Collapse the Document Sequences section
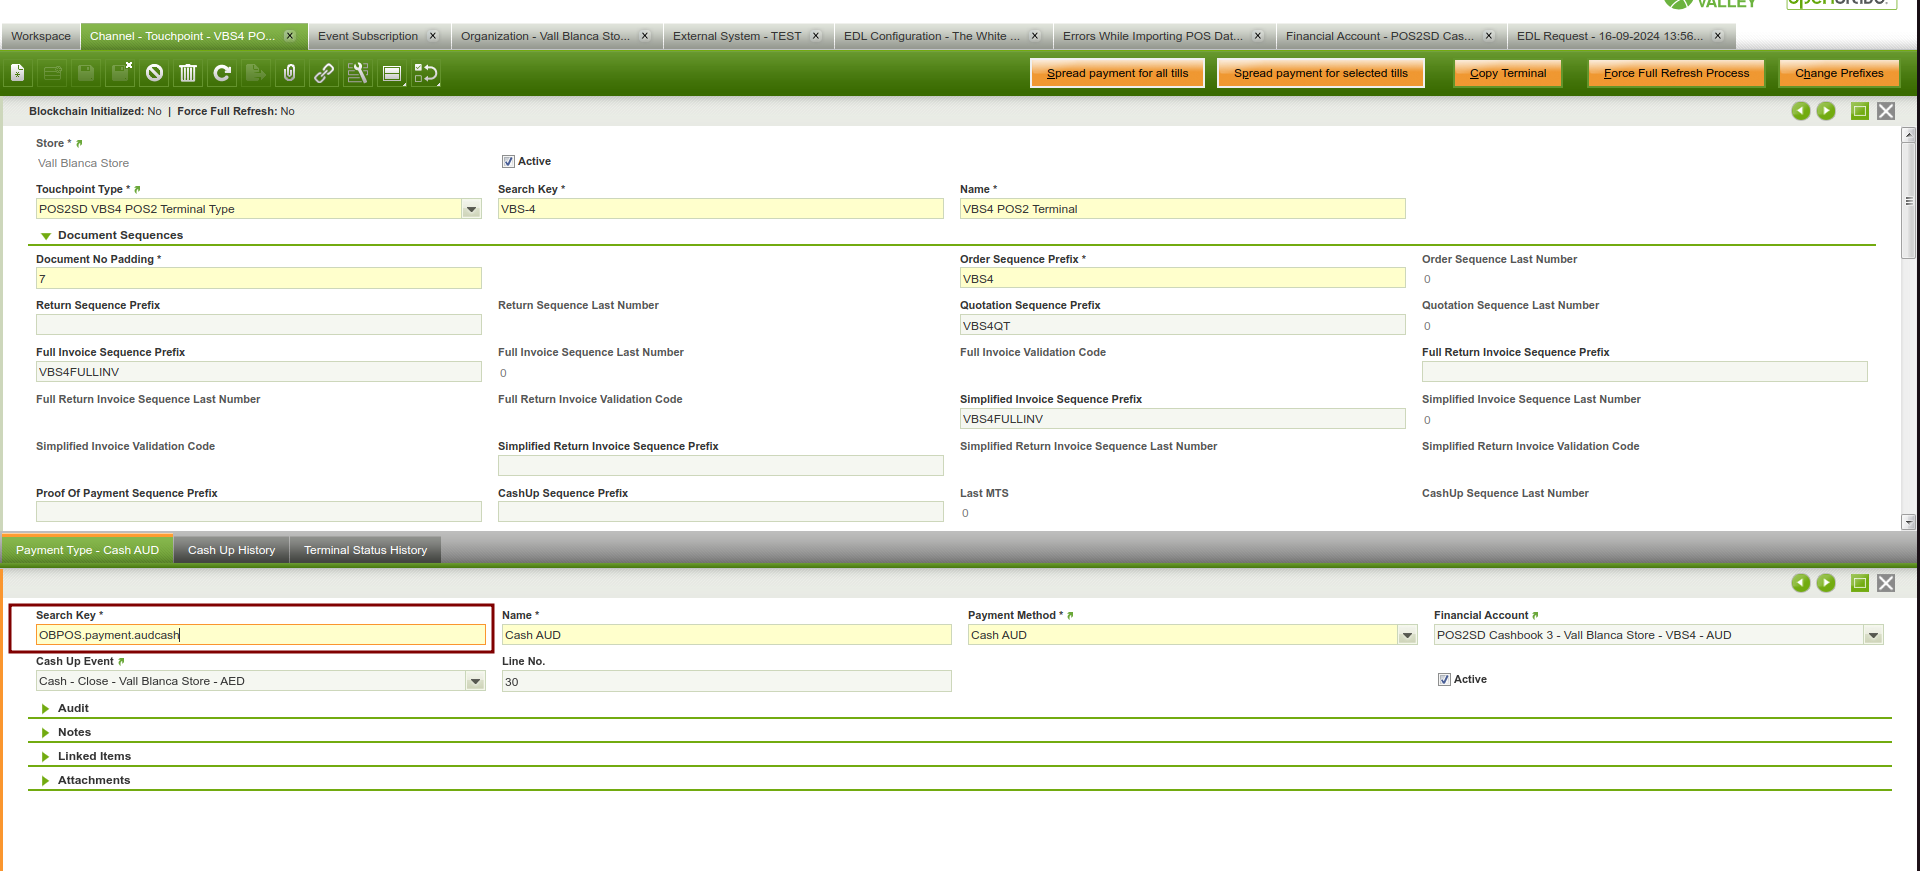 click(46, 236)
